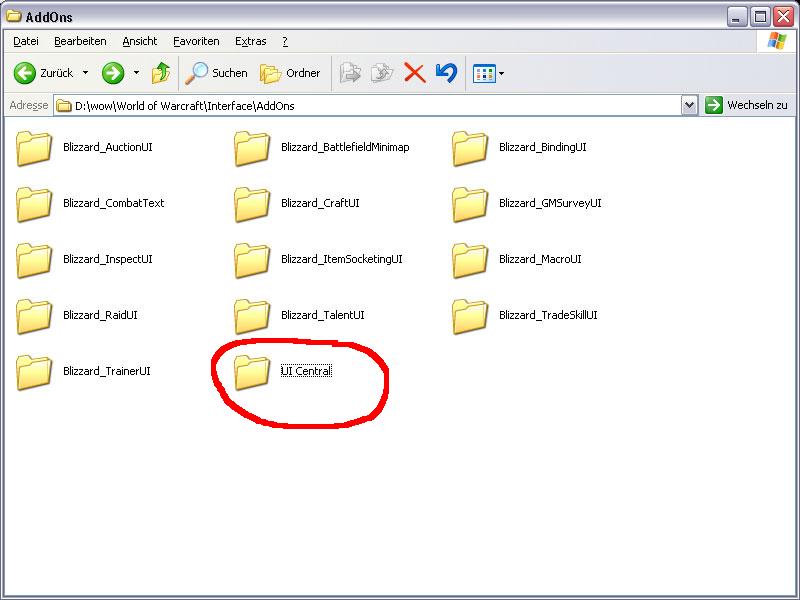
Task: Click the Views icon in toolbar
Action: [484, 73]
